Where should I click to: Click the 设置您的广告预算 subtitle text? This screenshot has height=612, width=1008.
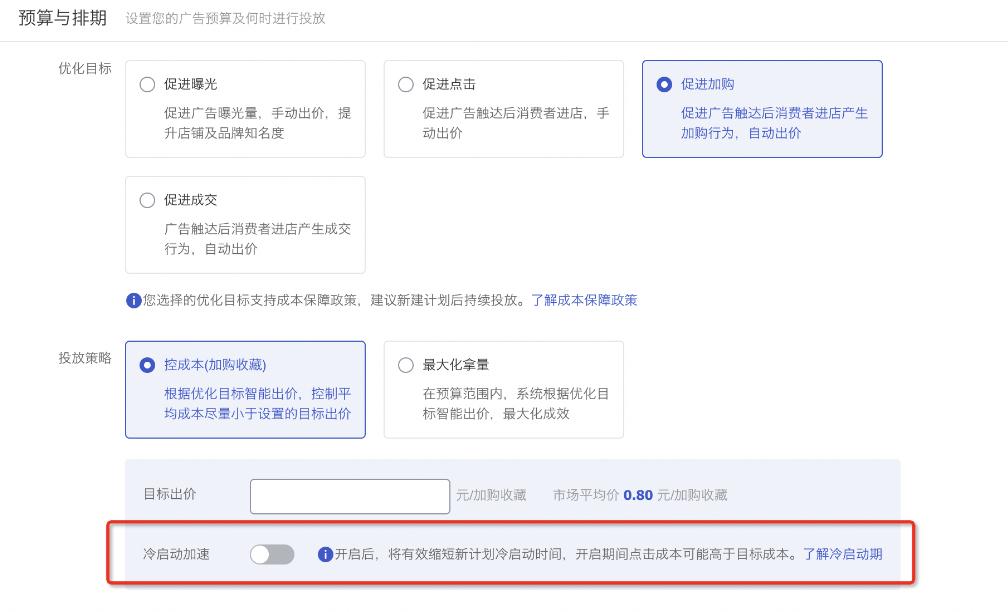tap(225, 18)
